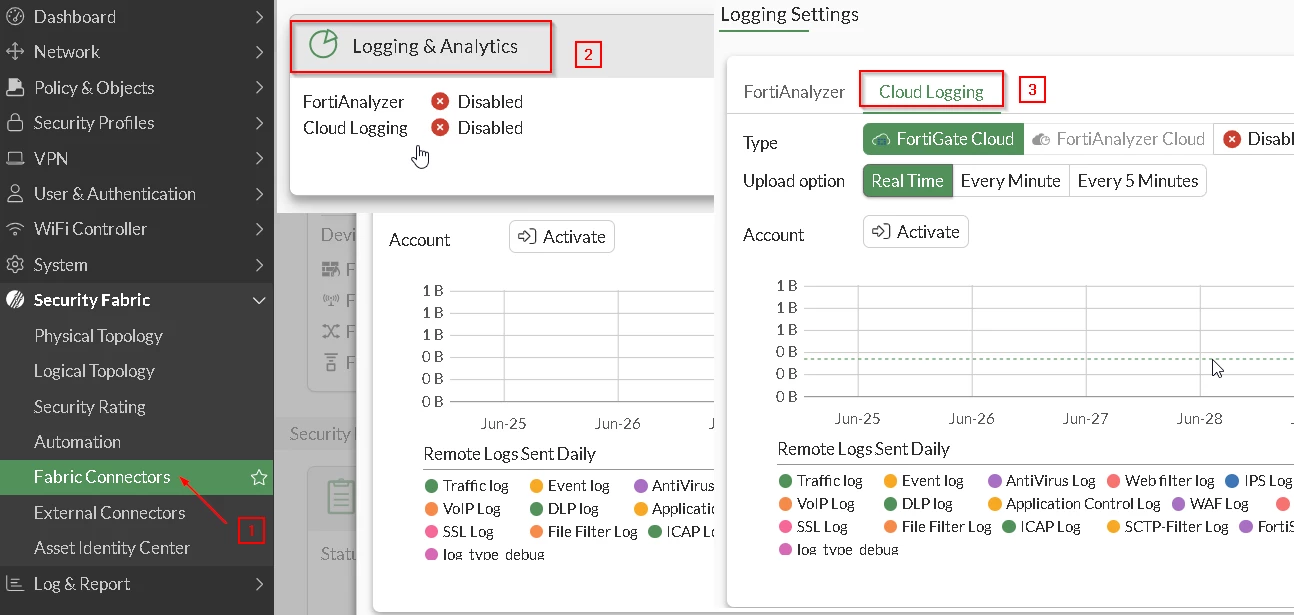Select FortiAnalyzer Cloud logging type

click(x=1119, y=139)
